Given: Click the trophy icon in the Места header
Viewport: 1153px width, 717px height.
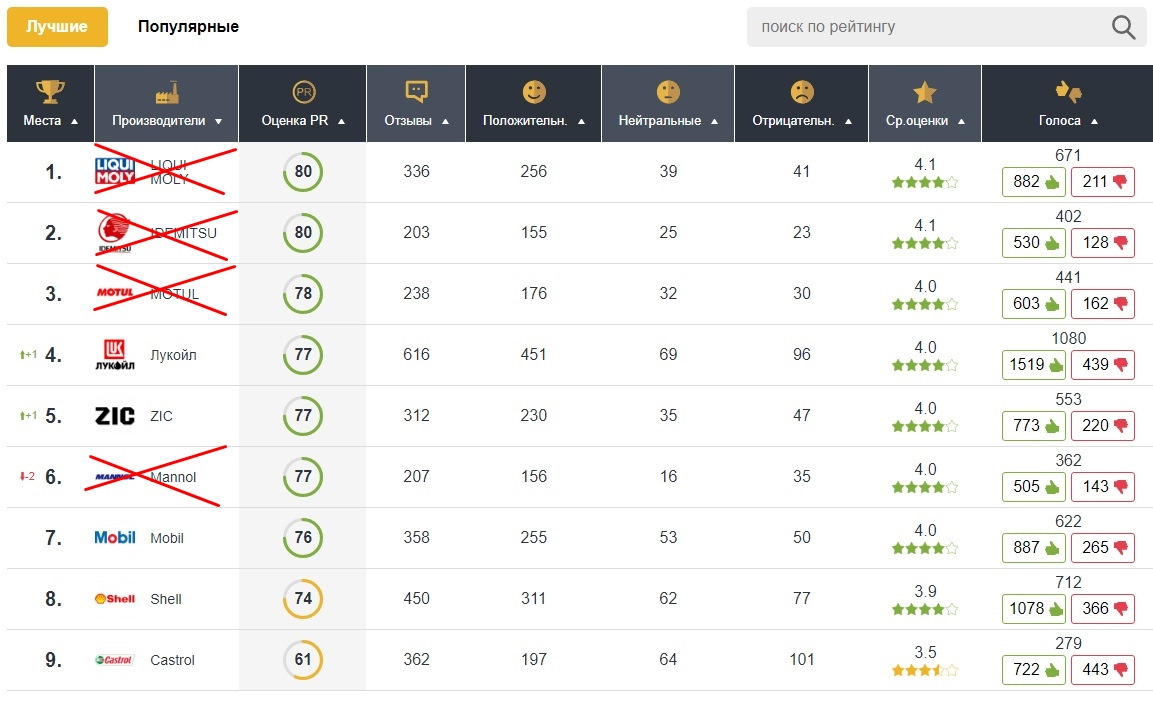Looking at the screenshot, I should (49, 92).
